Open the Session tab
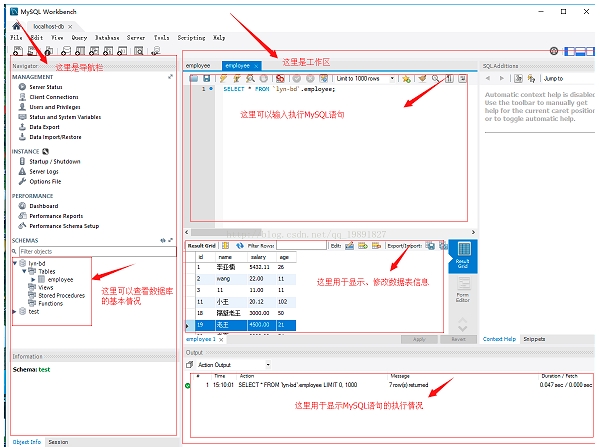600x447 pixels. [58, 442]
